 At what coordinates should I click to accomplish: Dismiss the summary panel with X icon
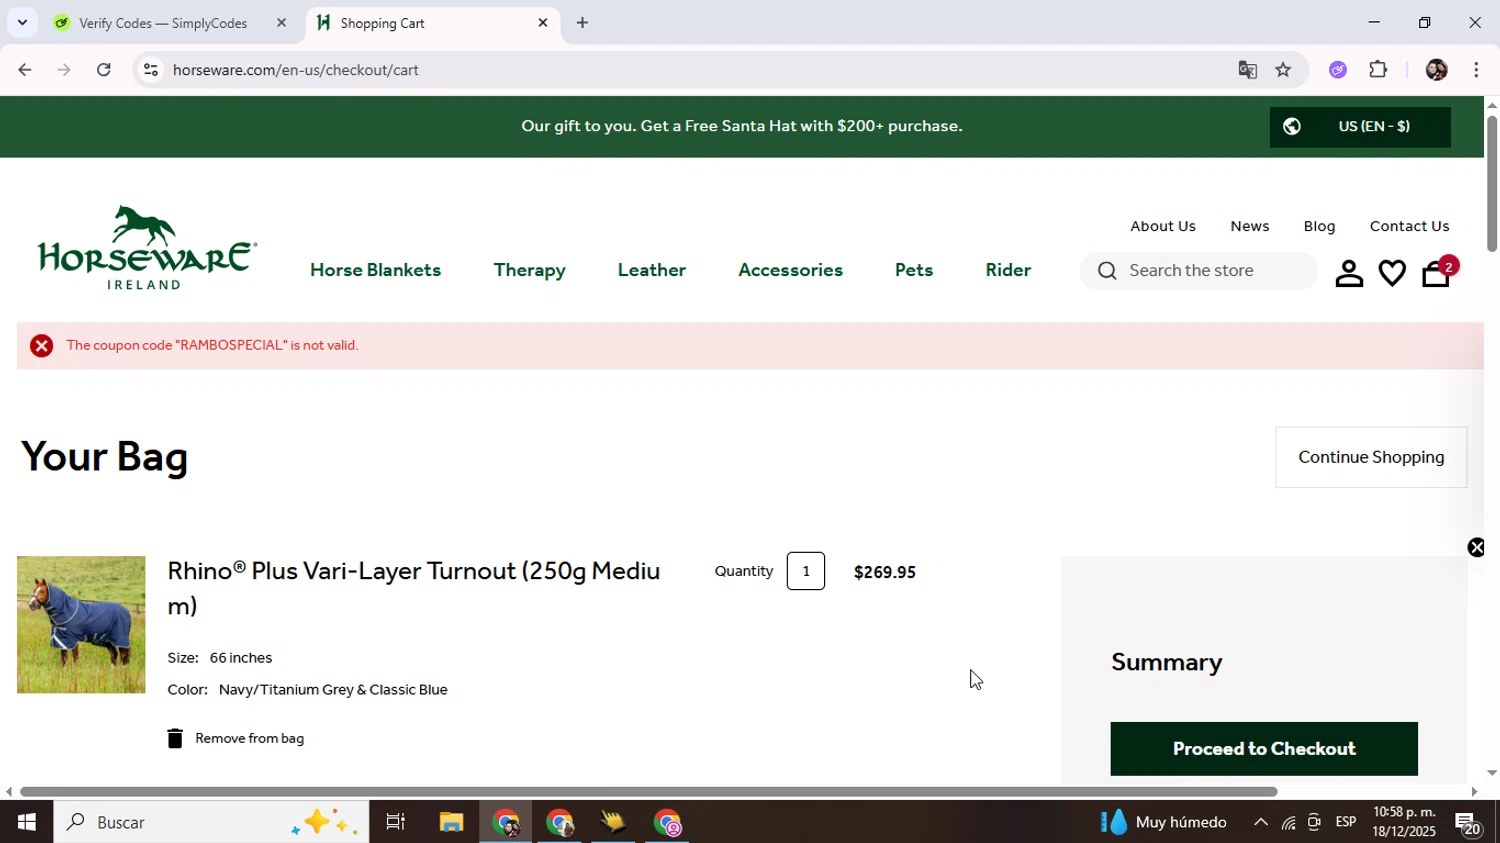[x=1476, y=547]
